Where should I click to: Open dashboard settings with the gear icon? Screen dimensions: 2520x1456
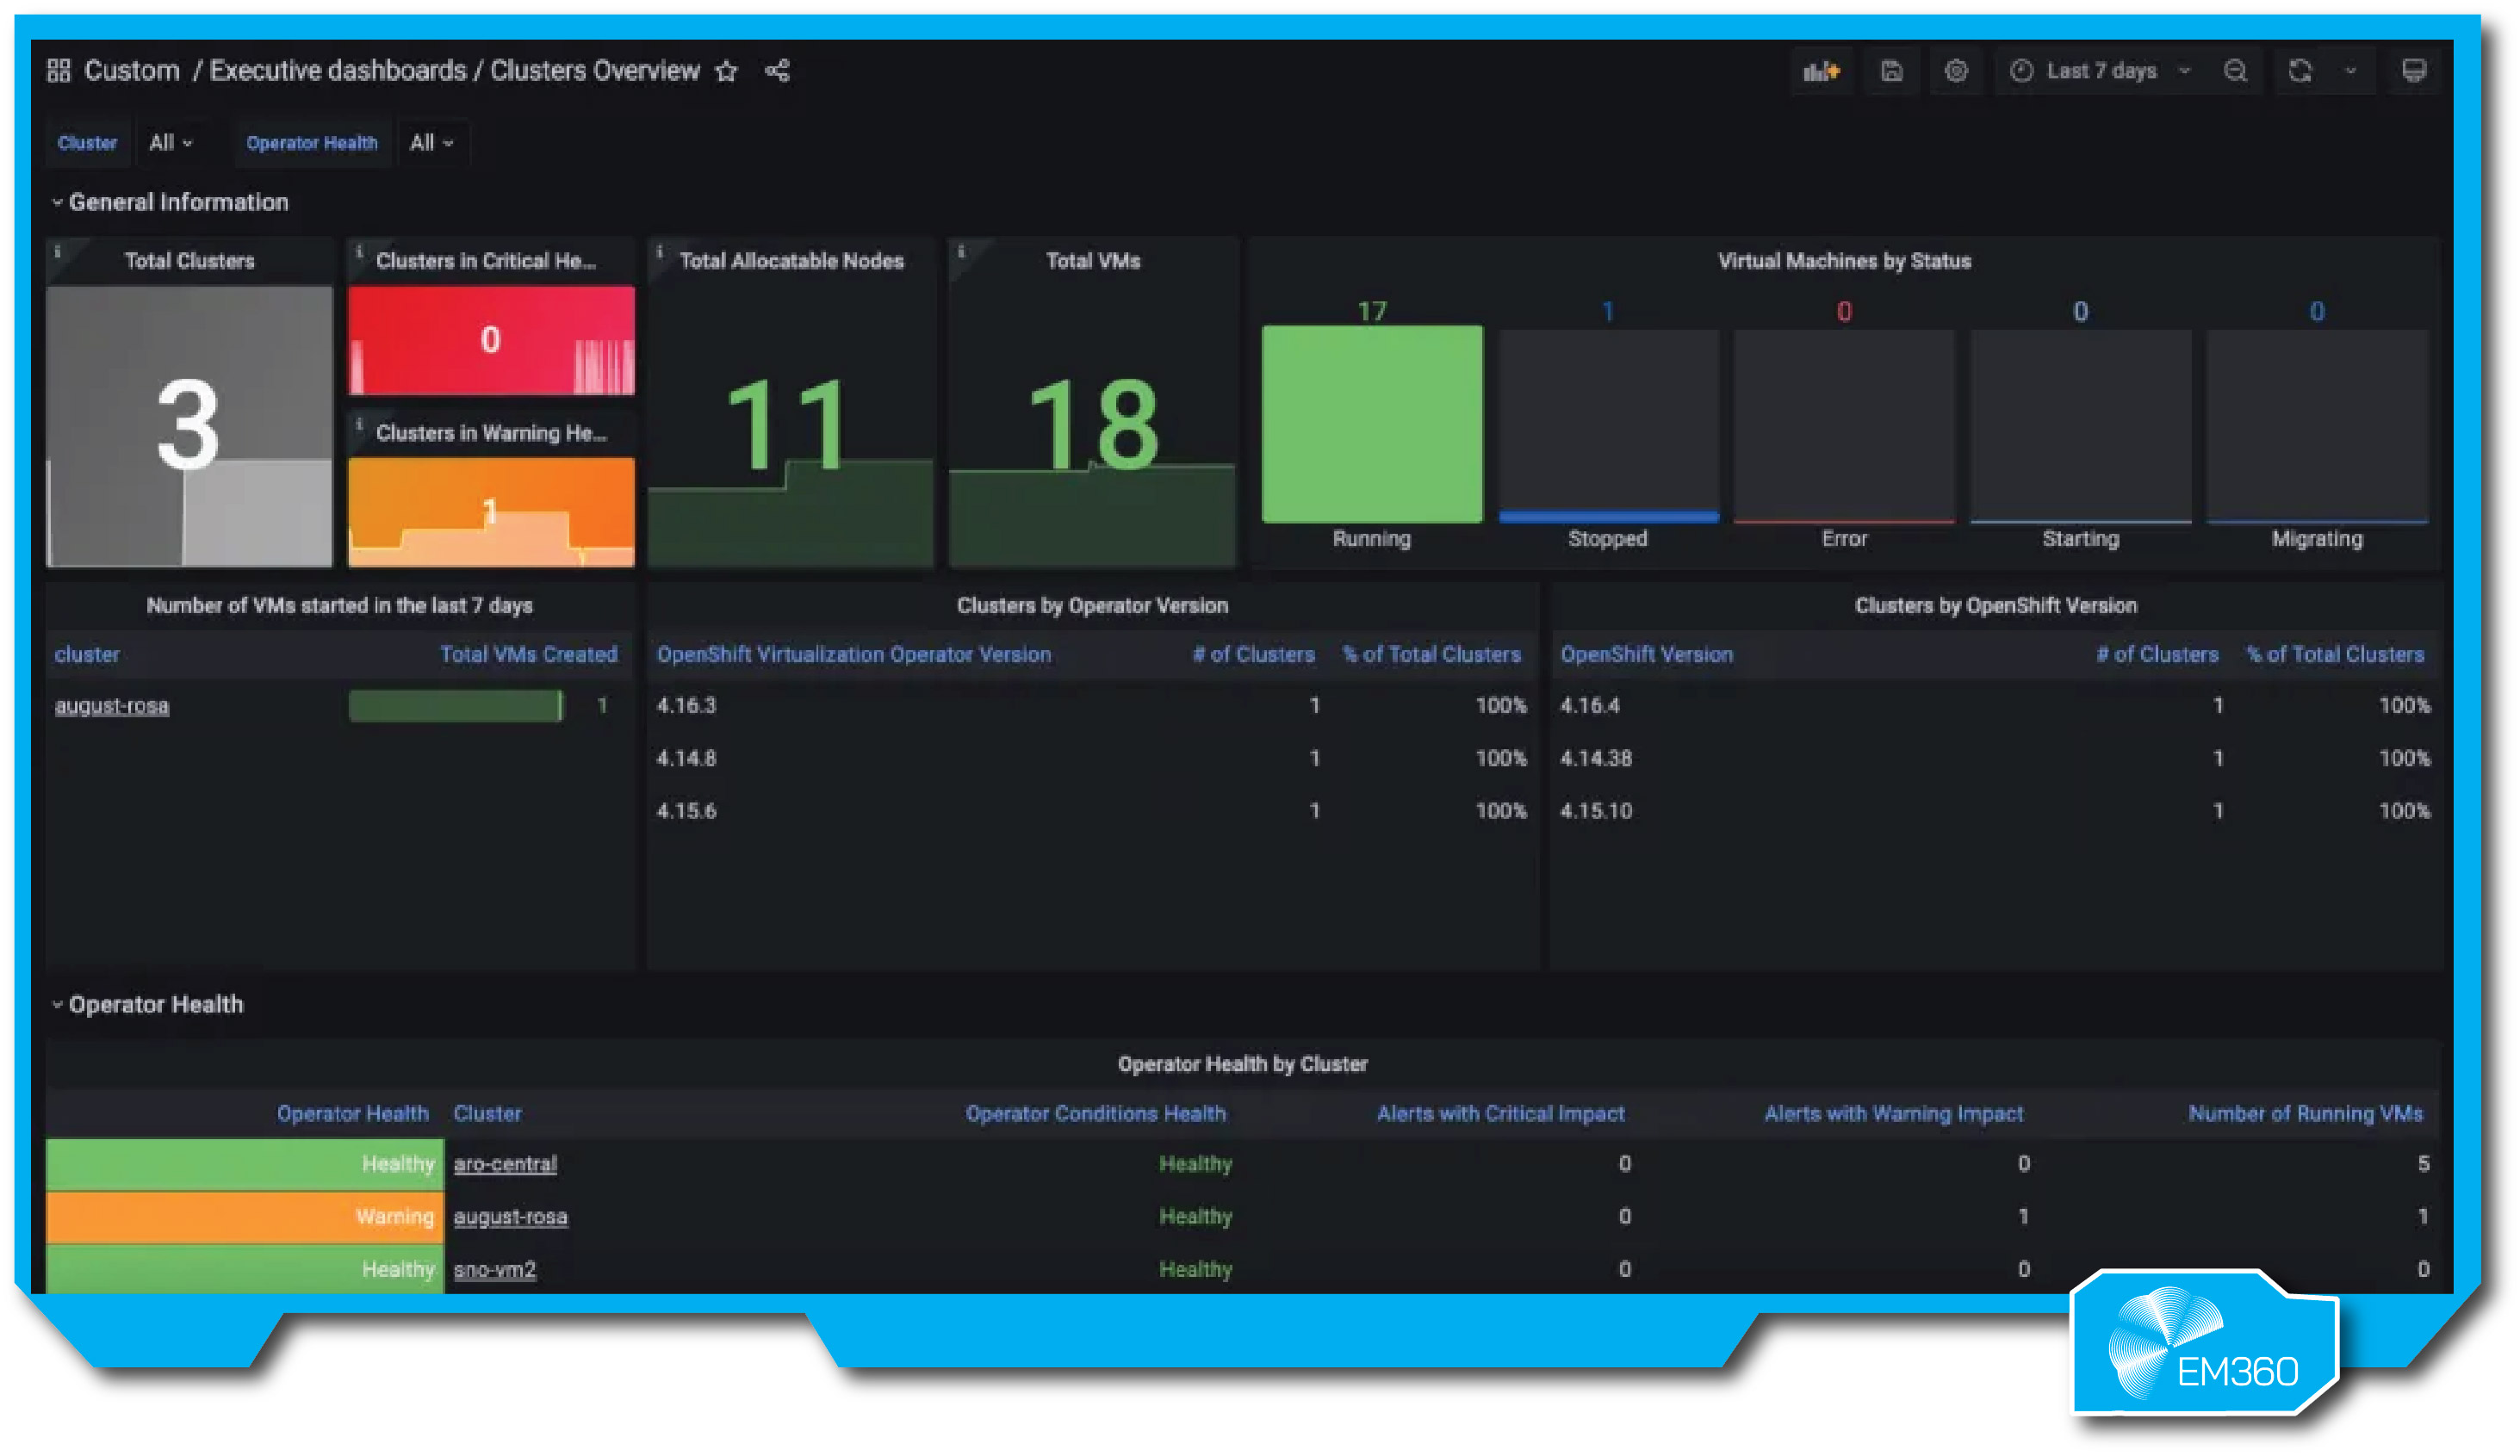point(1957,70)
